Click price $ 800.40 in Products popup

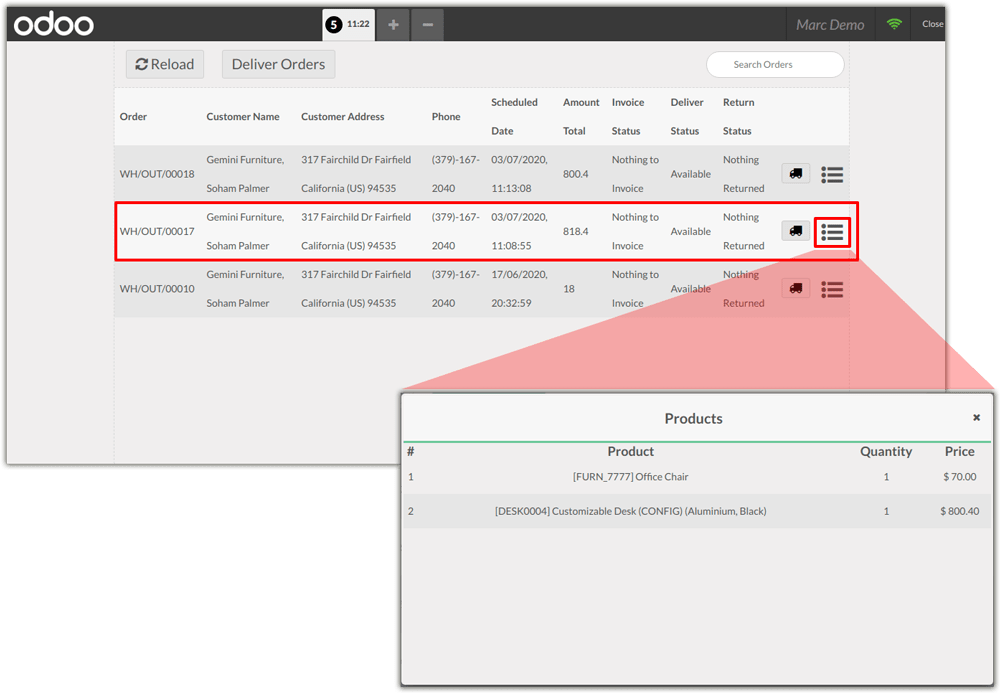click(x=960, y=511)
